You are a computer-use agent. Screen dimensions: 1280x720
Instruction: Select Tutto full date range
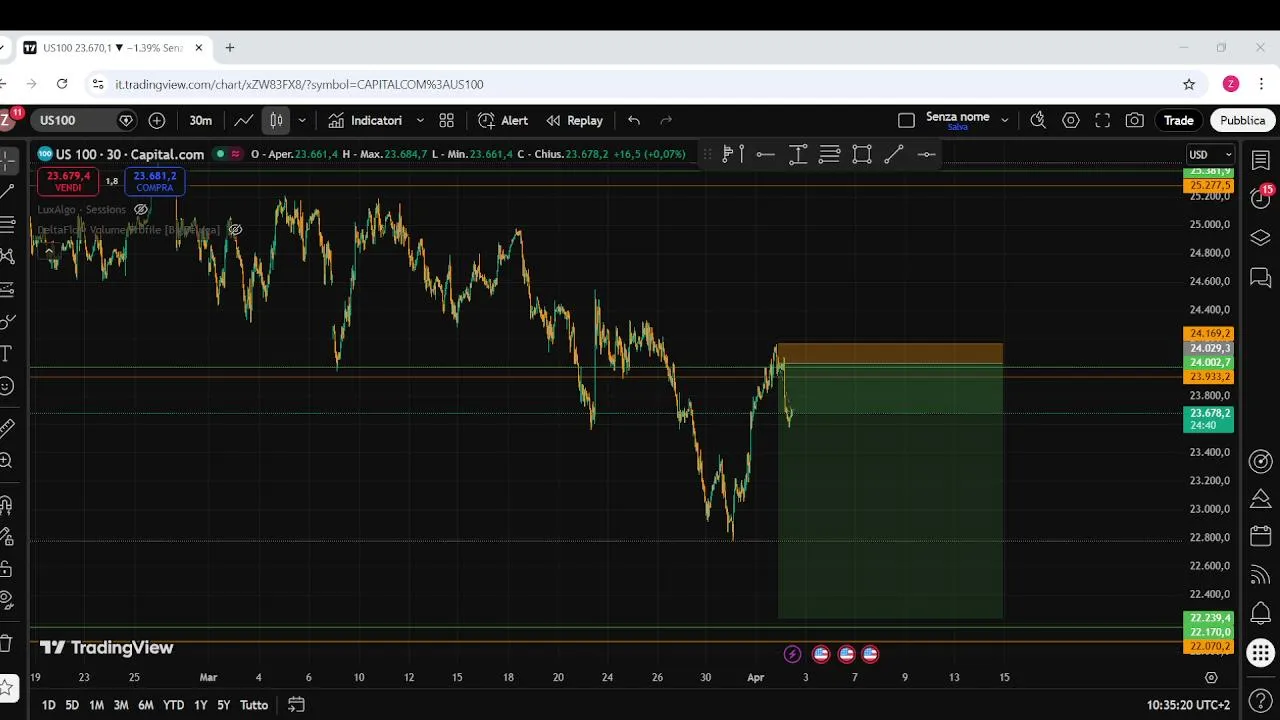pyautogui.click(x=254, y=705)
